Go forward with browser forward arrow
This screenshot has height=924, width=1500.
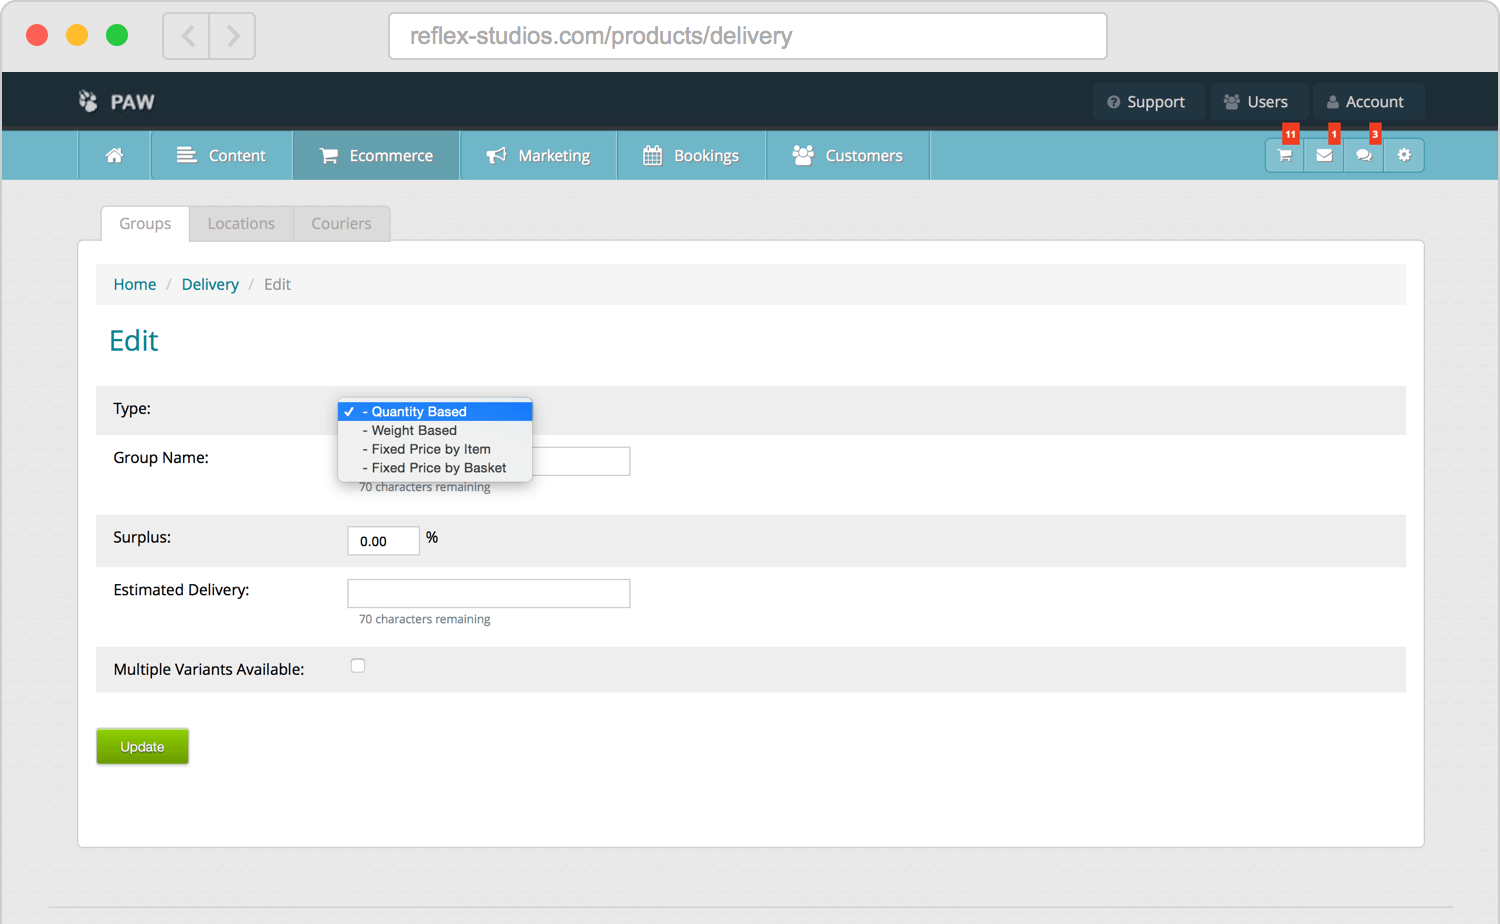pyautogui.click(x=233, y=36)
